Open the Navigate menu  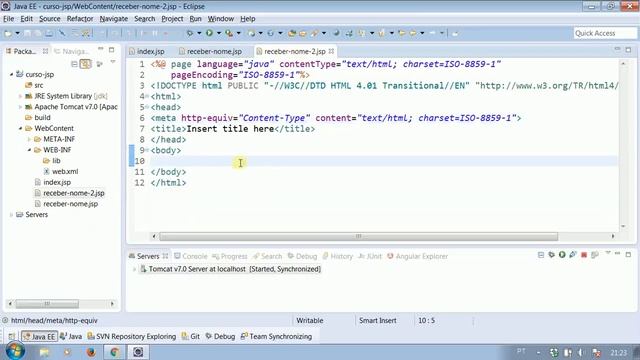[114, 19]
